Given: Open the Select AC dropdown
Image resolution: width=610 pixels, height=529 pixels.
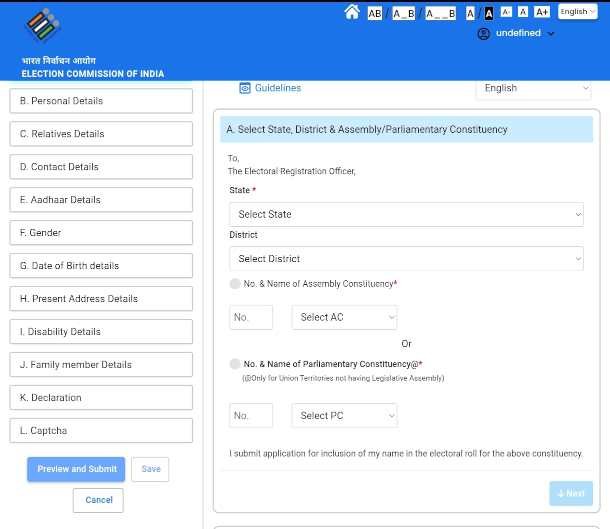Looking at the screenshot, I should pyautogui.click(x=344, y=317).
